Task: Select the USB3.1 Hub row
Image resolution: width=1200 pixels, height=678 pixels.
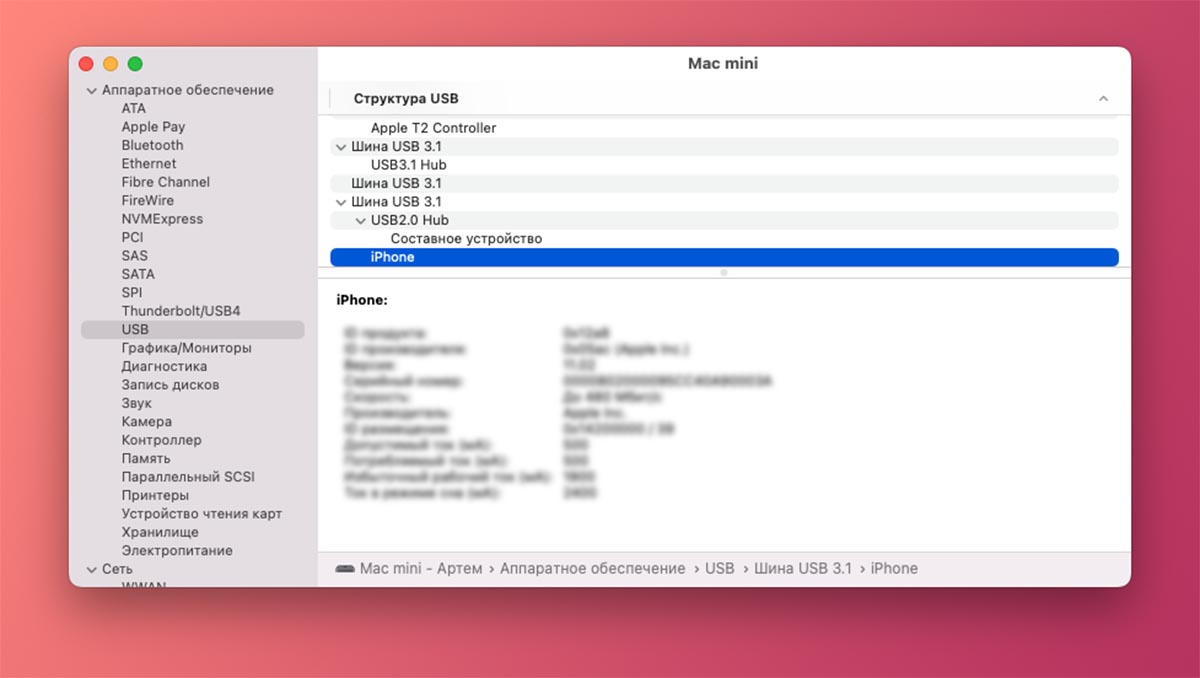Action: (x=408, y=165)
